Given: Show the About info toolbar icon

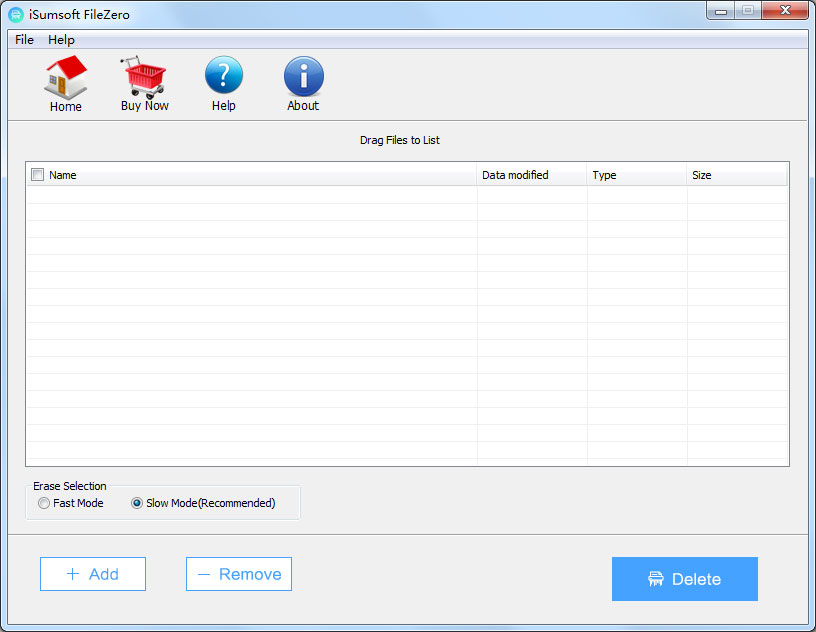Looking at the screenshot, I should (x=303, y=77).
